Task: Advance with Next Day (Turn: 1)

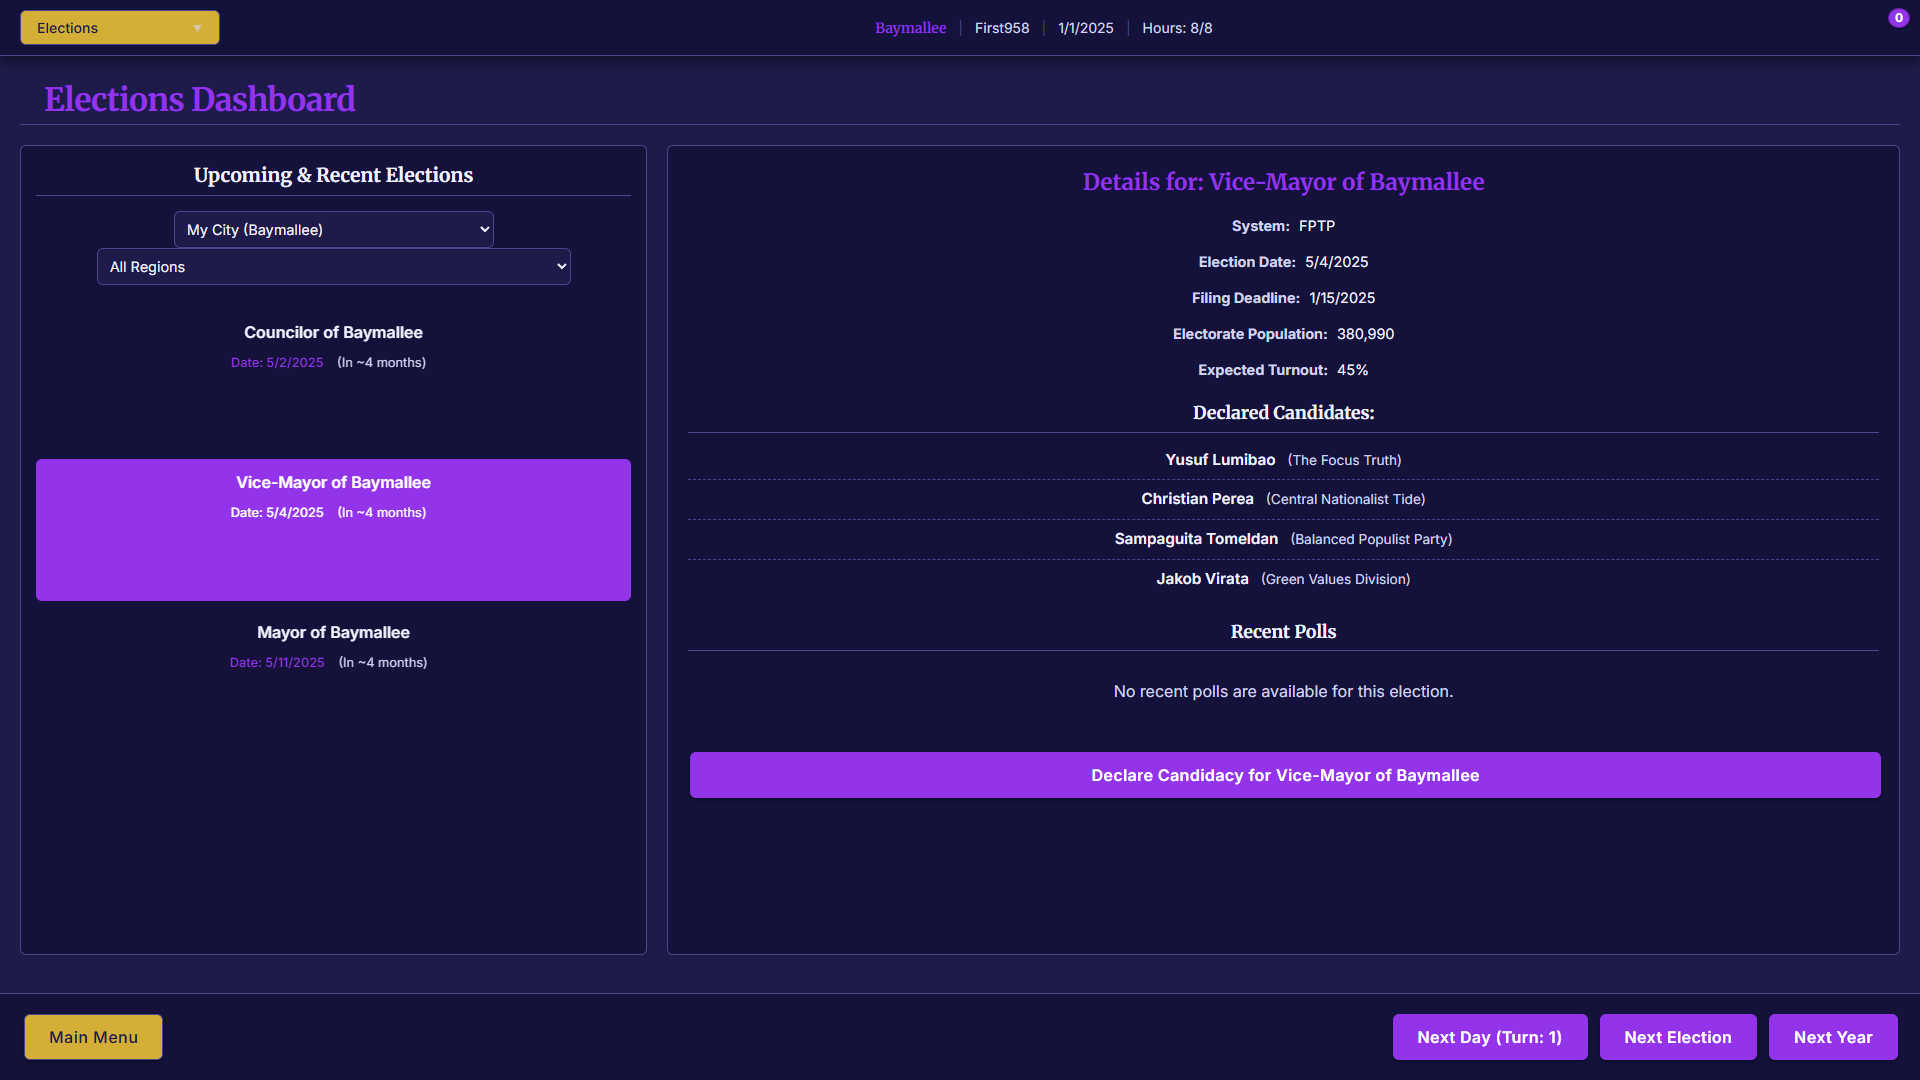Action: [1489, 1037]
